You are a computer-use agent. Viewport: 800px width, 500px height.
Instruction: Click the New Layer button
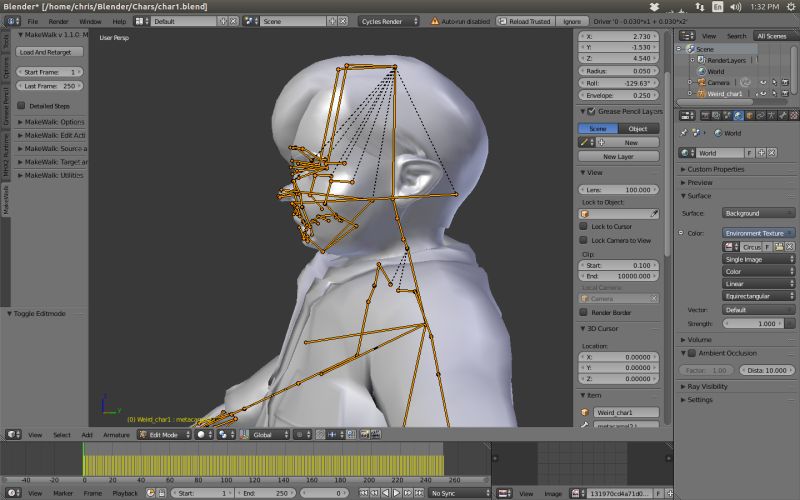tap(618, 156)
